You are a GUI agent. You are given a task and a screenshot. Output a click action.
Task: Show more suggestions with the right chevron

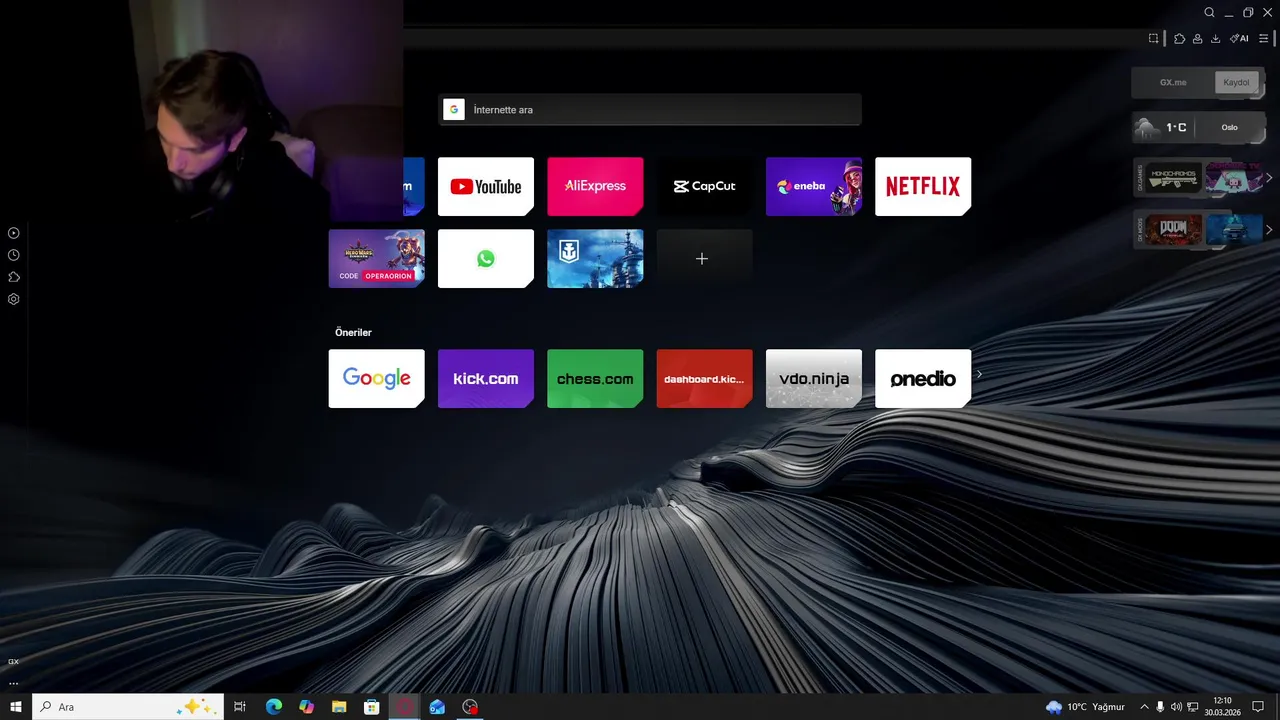(979, 375)
